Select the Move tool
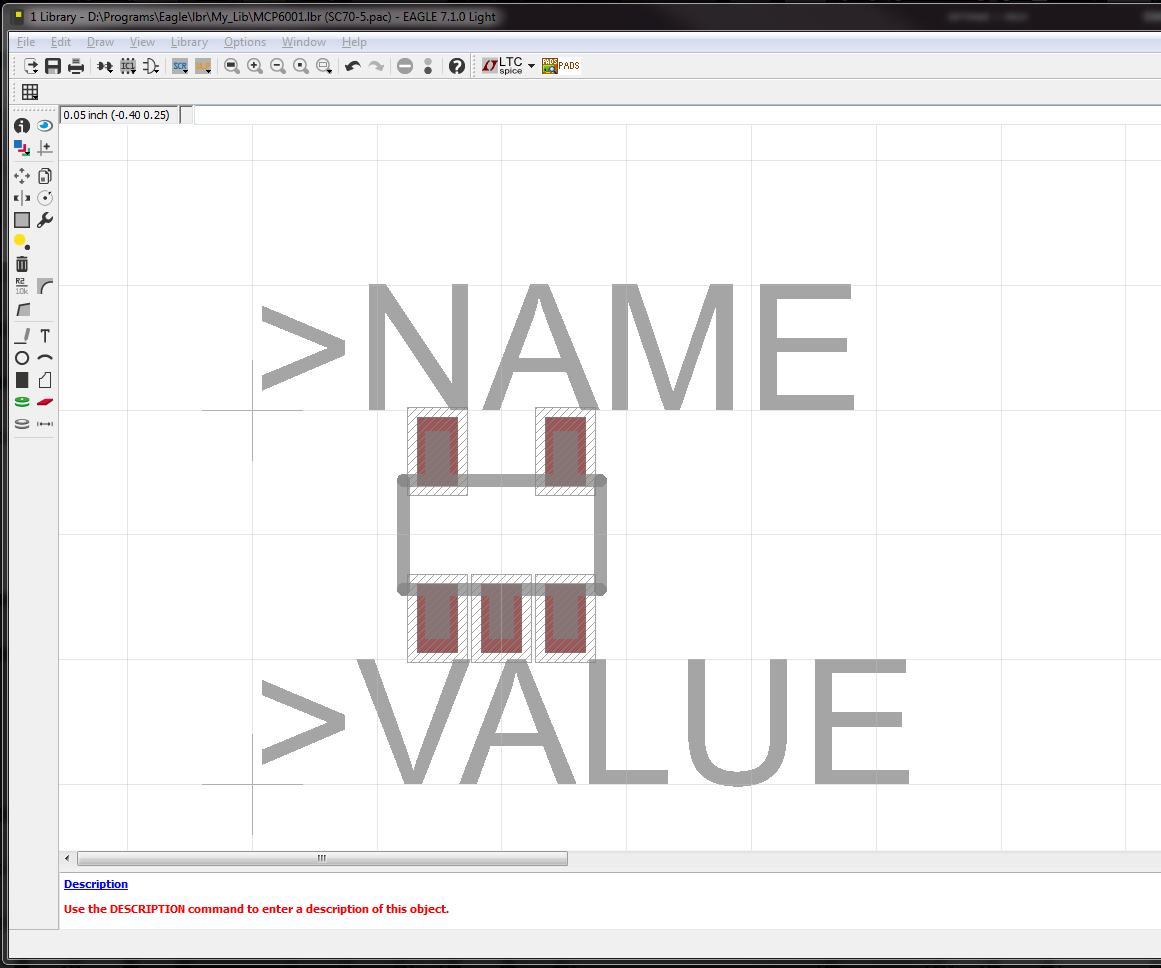 point(21,176)
